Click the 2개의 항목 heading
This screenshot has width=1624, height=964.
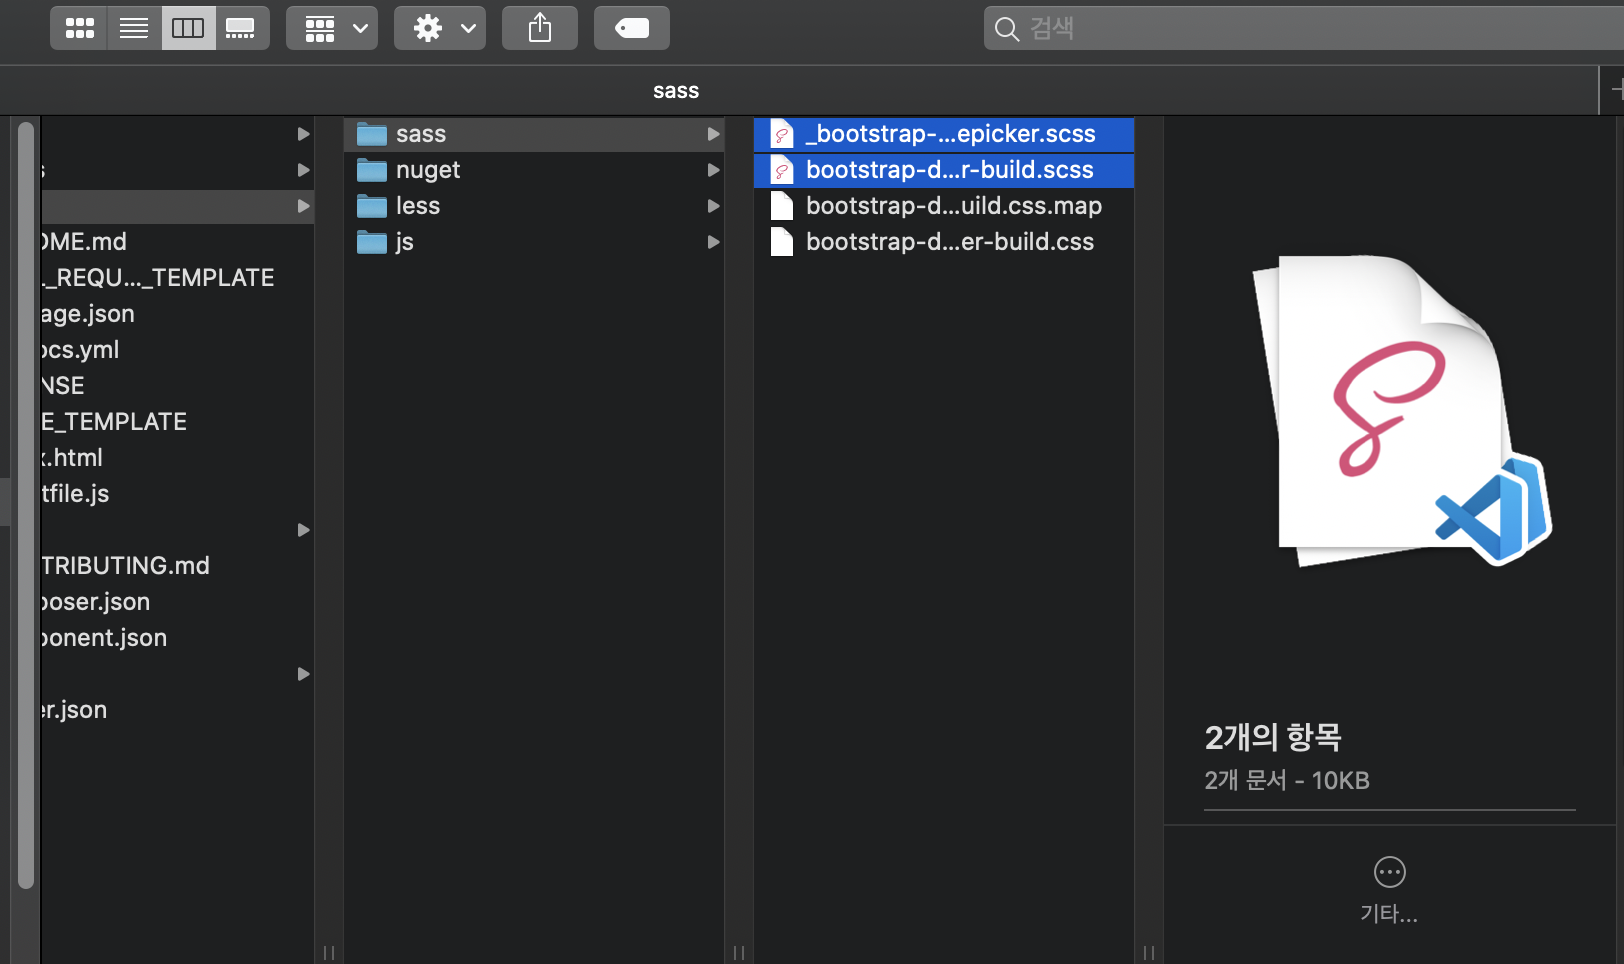tap(1273, 737)
